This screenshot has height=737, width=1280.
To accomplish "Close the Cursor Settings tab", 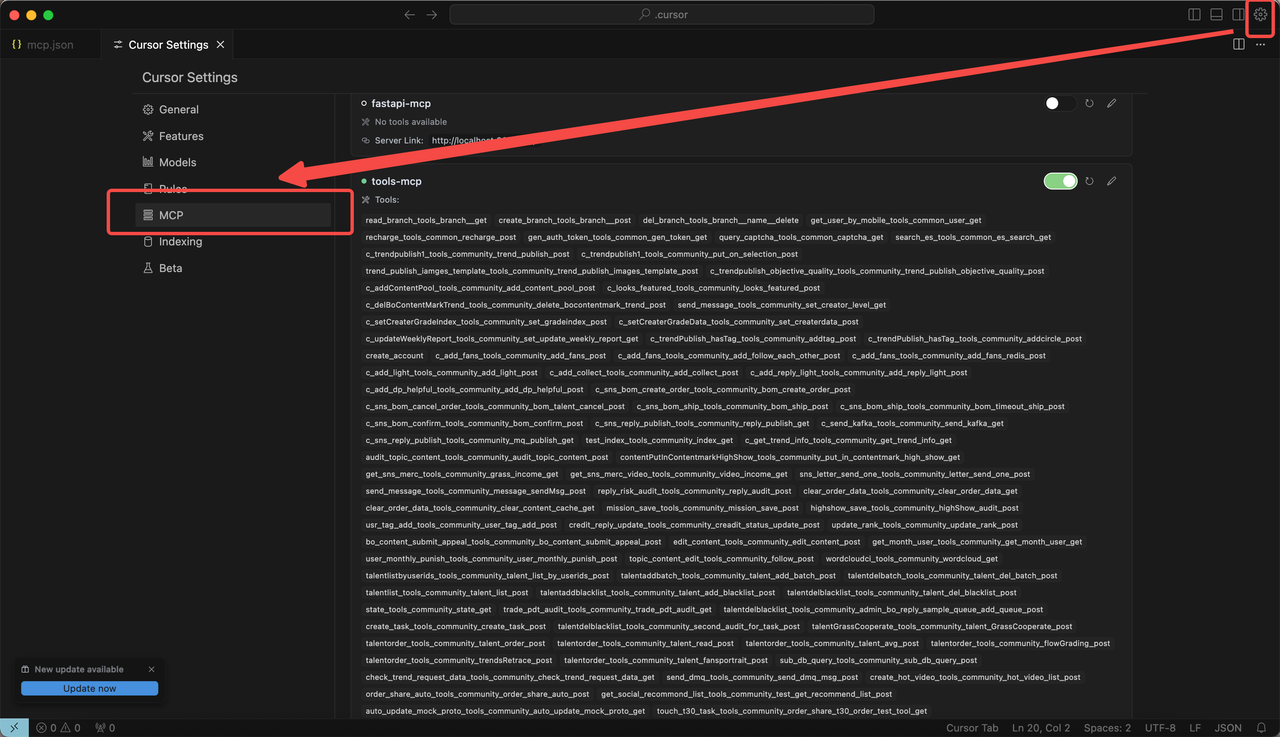I will (x=220, y=45).
